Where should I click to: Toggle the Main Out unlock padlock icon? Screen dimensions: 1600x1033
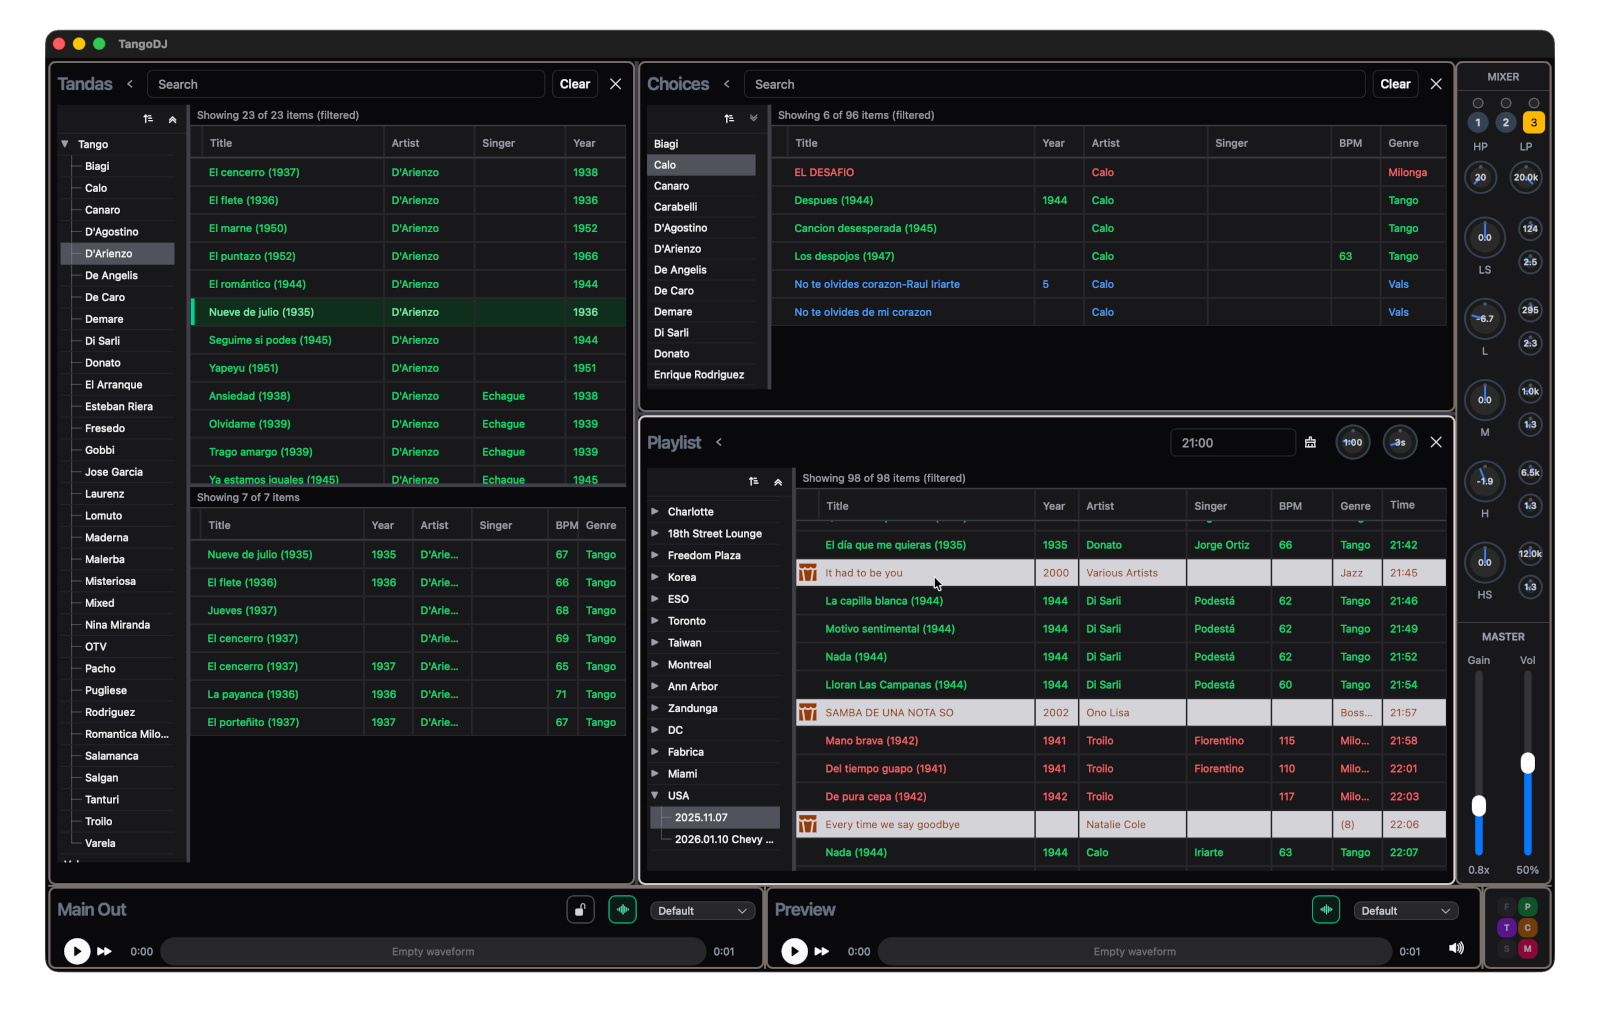(581, 910)
